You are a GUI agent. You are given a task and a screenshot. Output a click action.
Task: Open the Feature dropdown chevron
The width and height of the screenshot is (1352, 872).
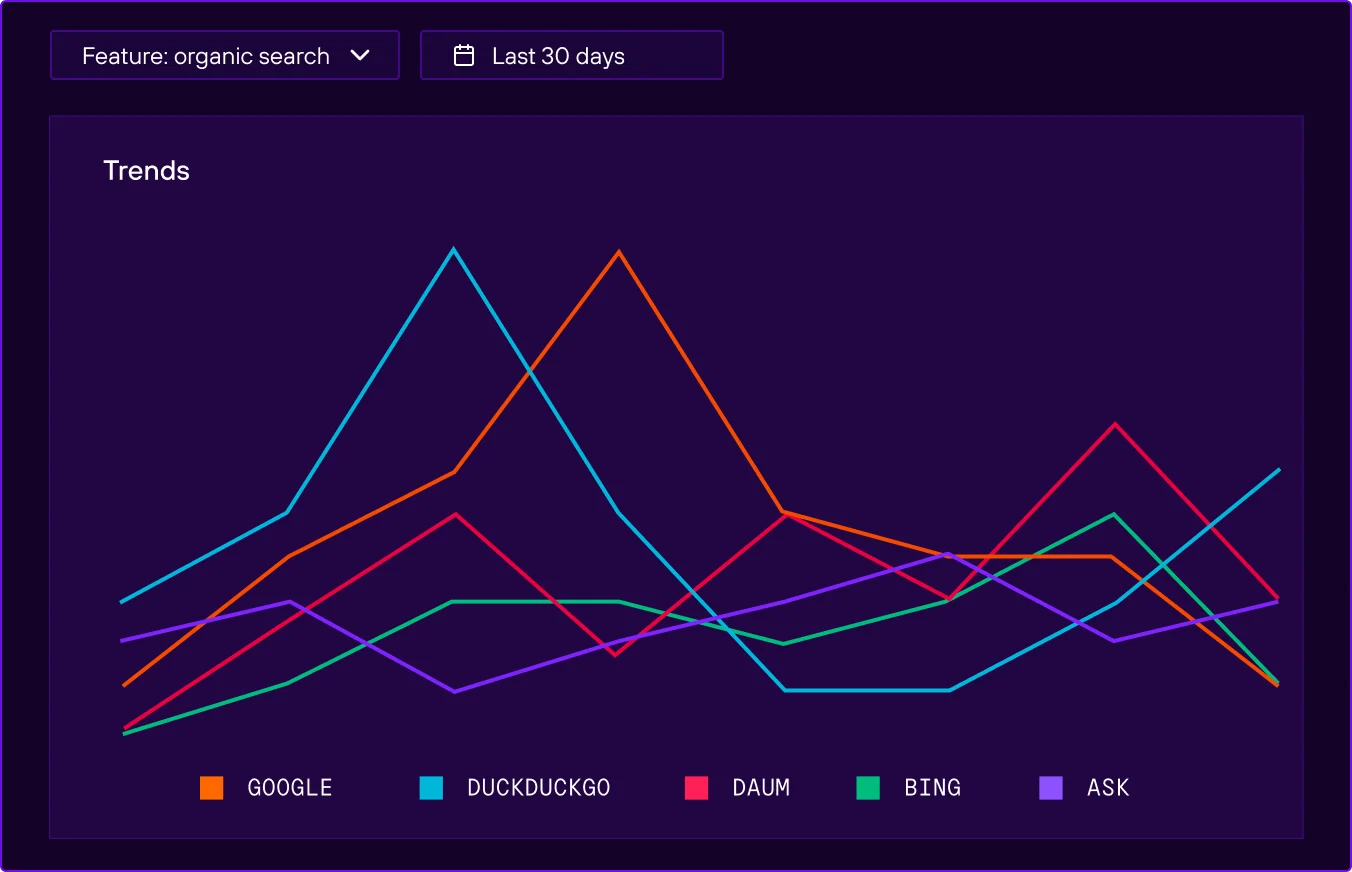361,56
